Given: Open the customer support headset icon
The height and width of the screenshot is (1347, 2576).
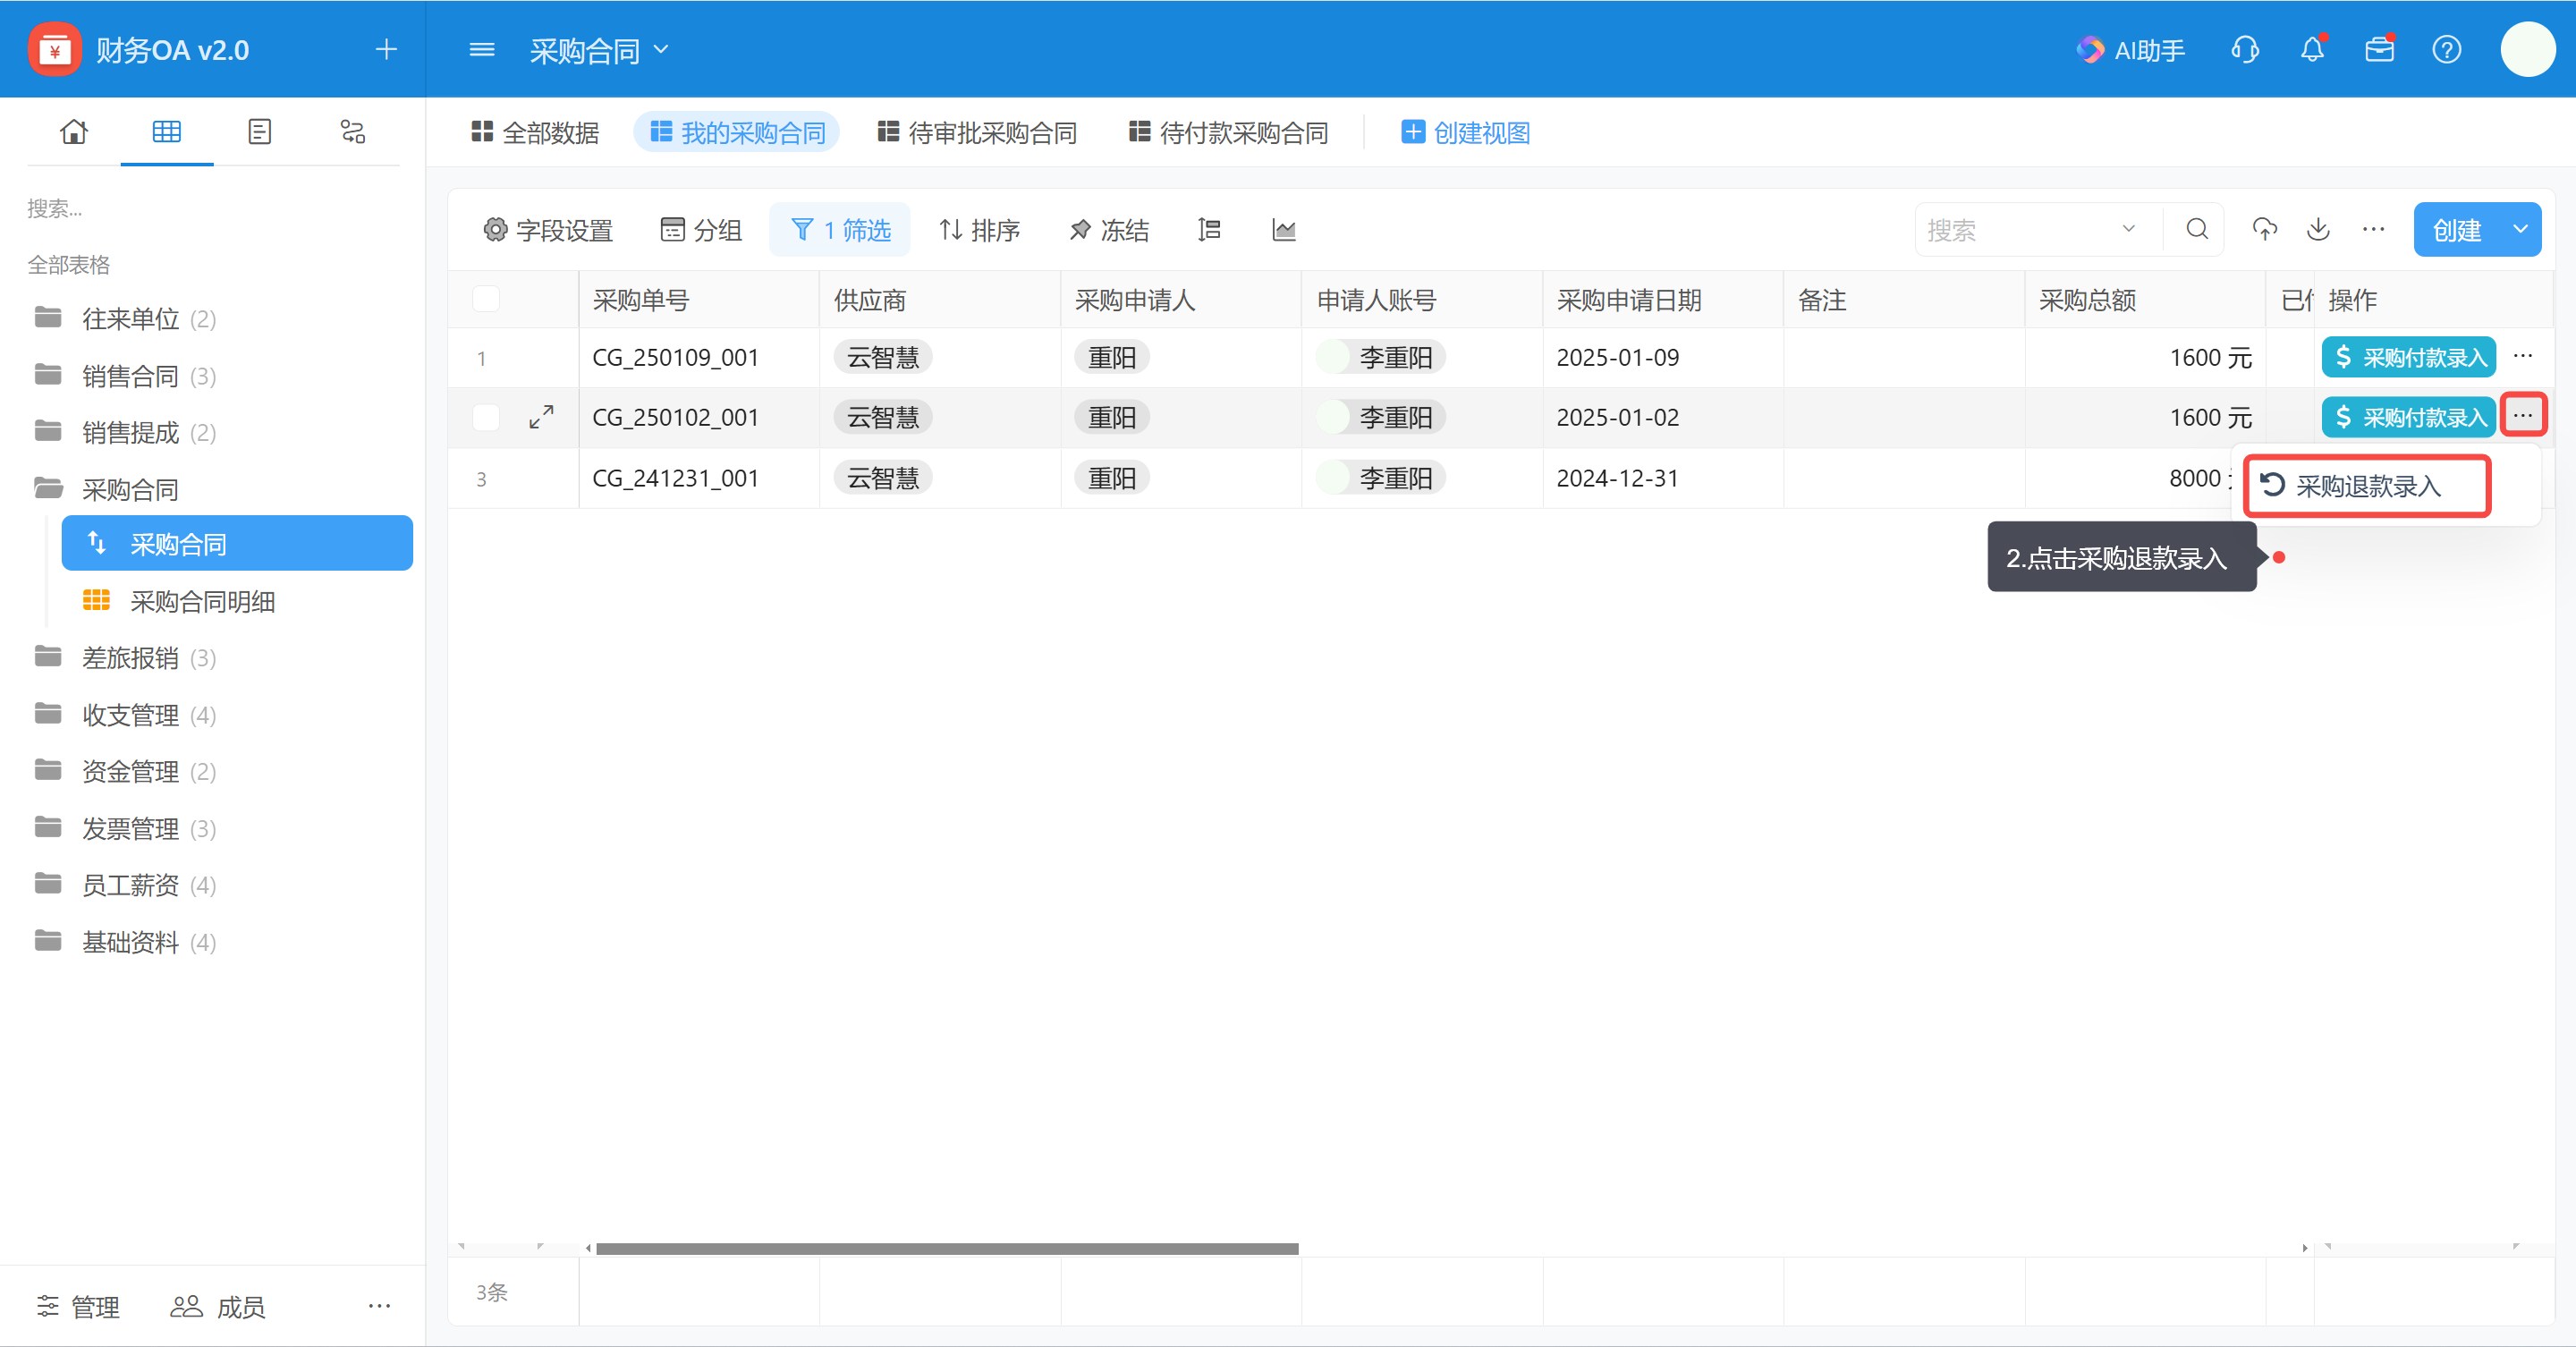Looking at the screenshot, I should click(2245, 49).
